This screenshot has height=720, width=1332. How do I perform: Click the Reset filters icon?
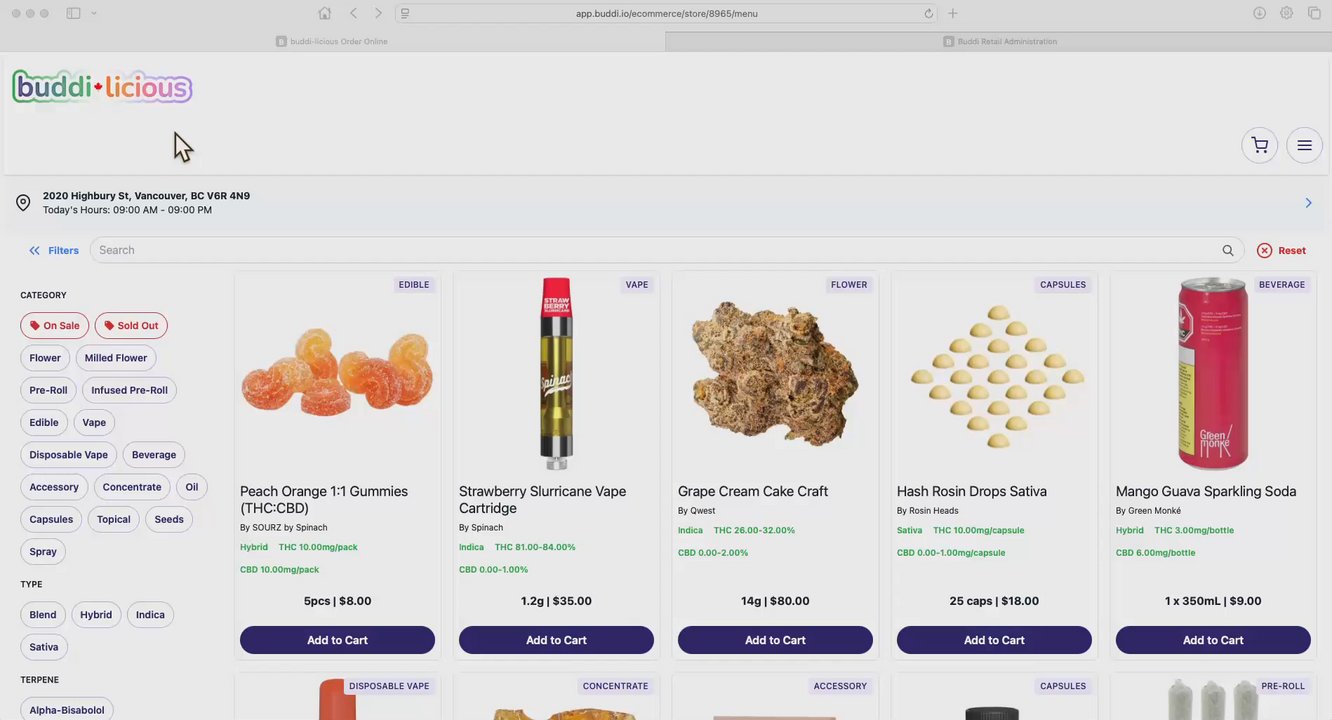pyautogui.click(x=1265, y=250)
